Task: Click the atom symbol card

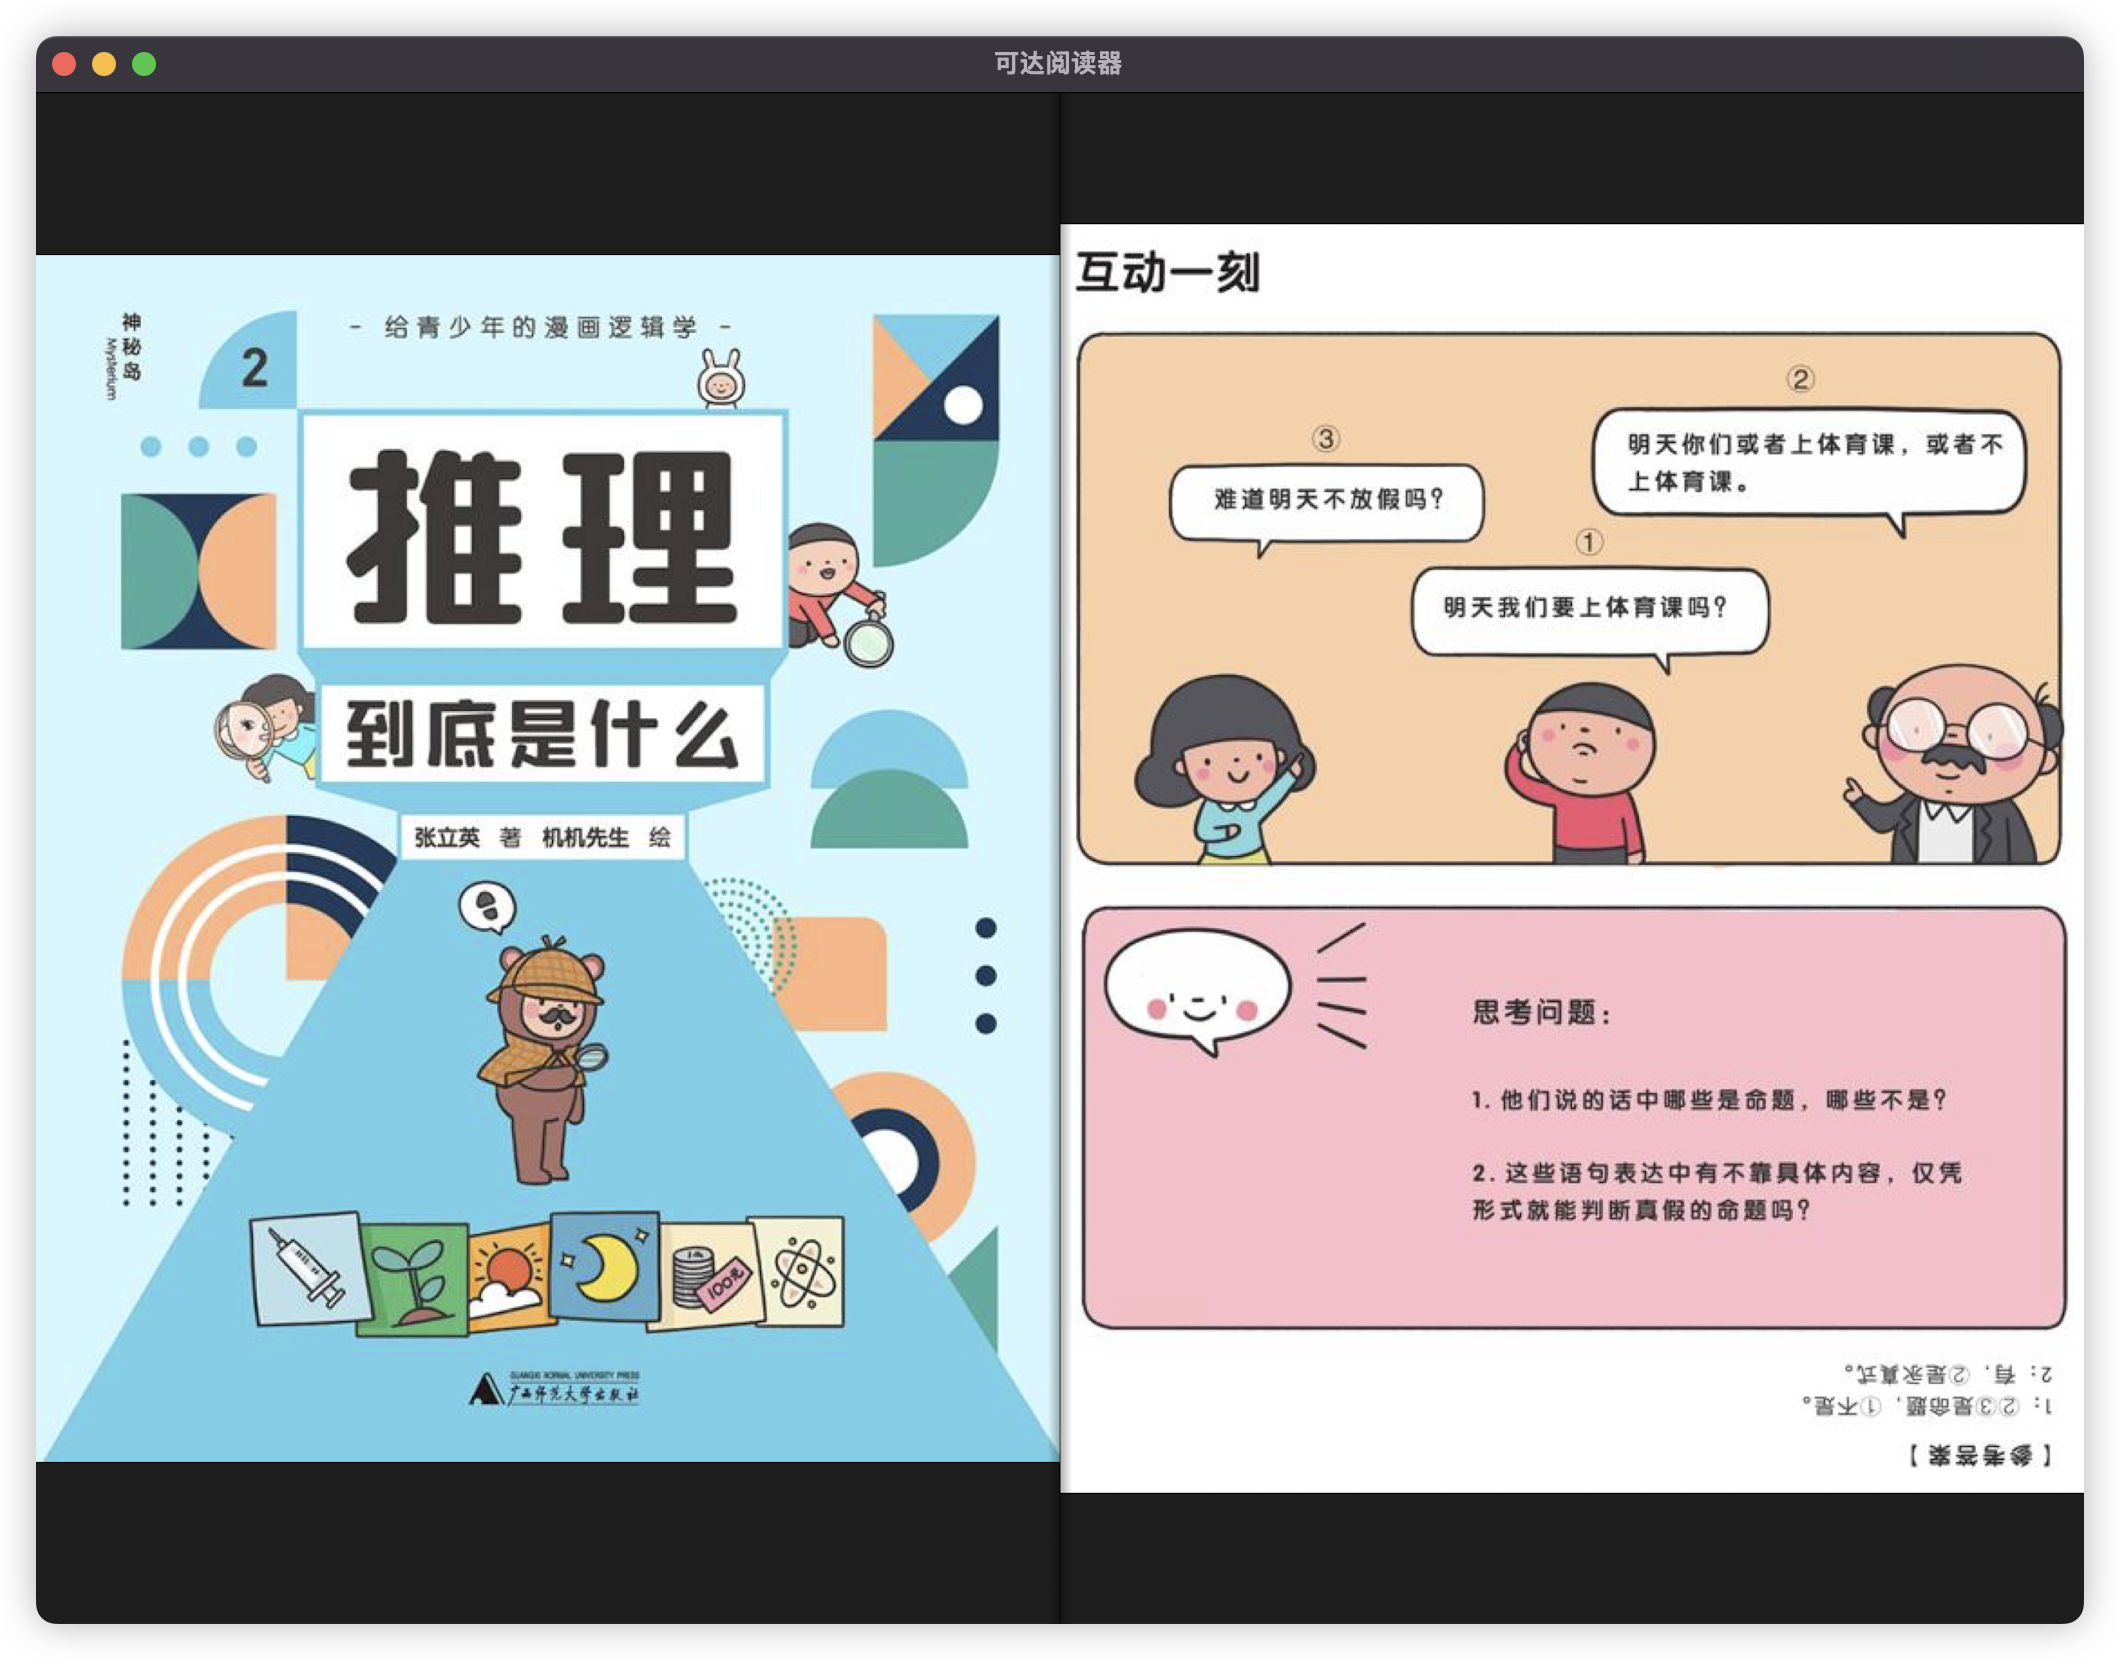Action: click(x=800, y=1271)
